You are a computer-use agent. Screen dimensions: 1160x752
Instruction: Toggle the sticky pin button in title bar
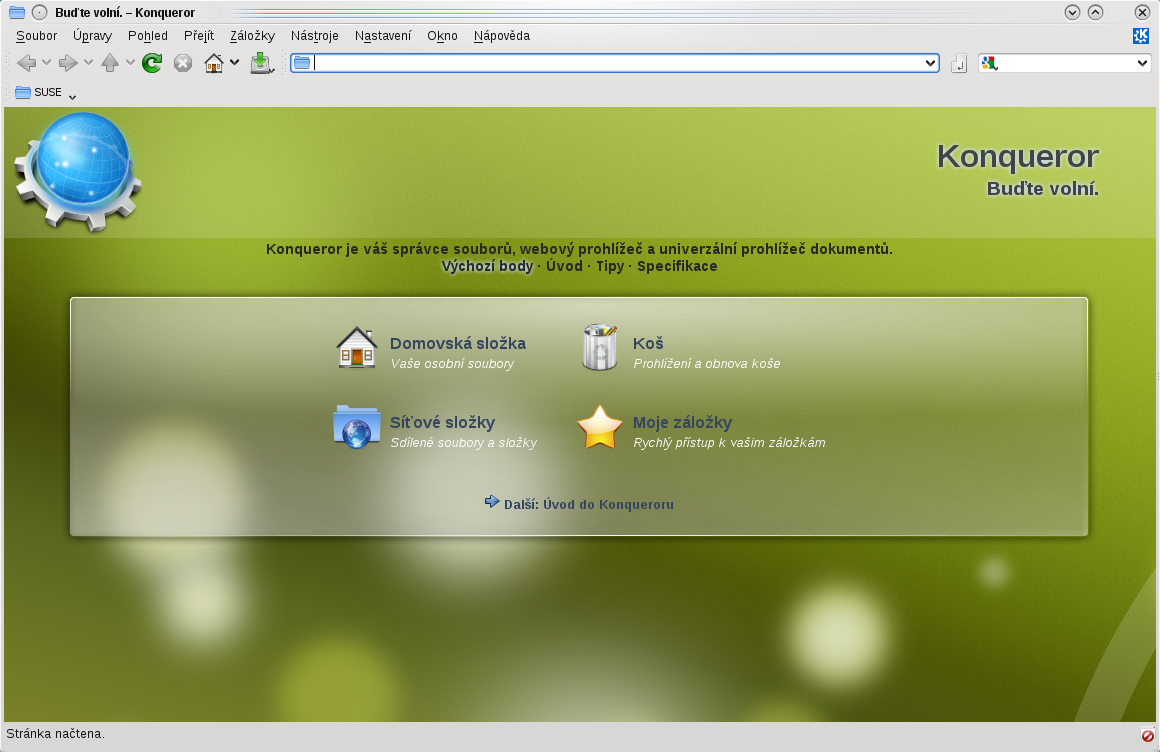point(40,12)
